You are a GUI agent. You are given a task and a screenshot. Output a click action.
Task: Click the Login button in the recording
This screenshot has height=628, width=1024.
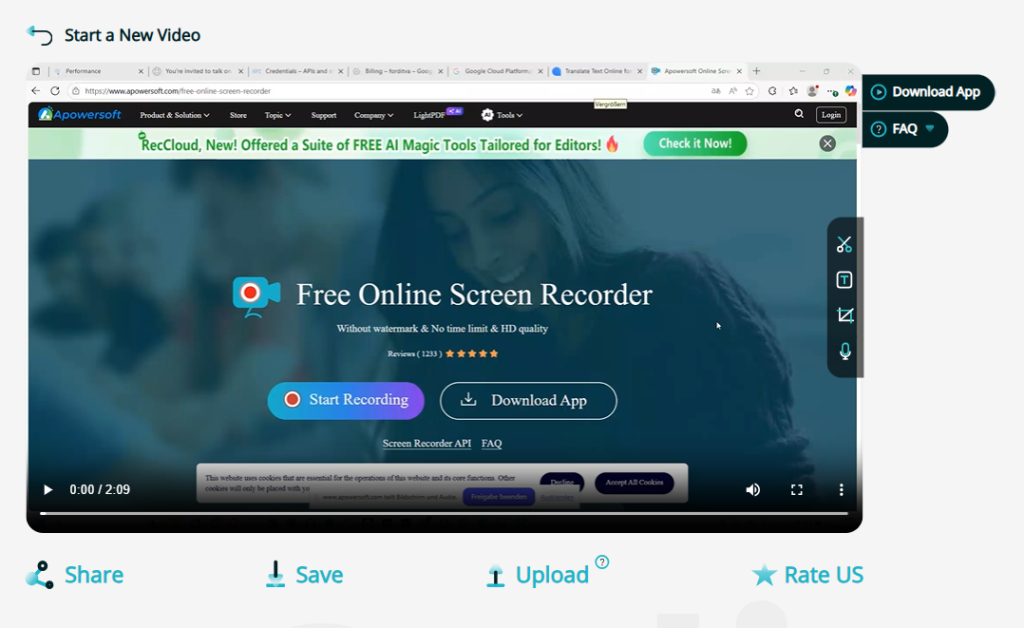pyautogui.click(x=831, y=115)
